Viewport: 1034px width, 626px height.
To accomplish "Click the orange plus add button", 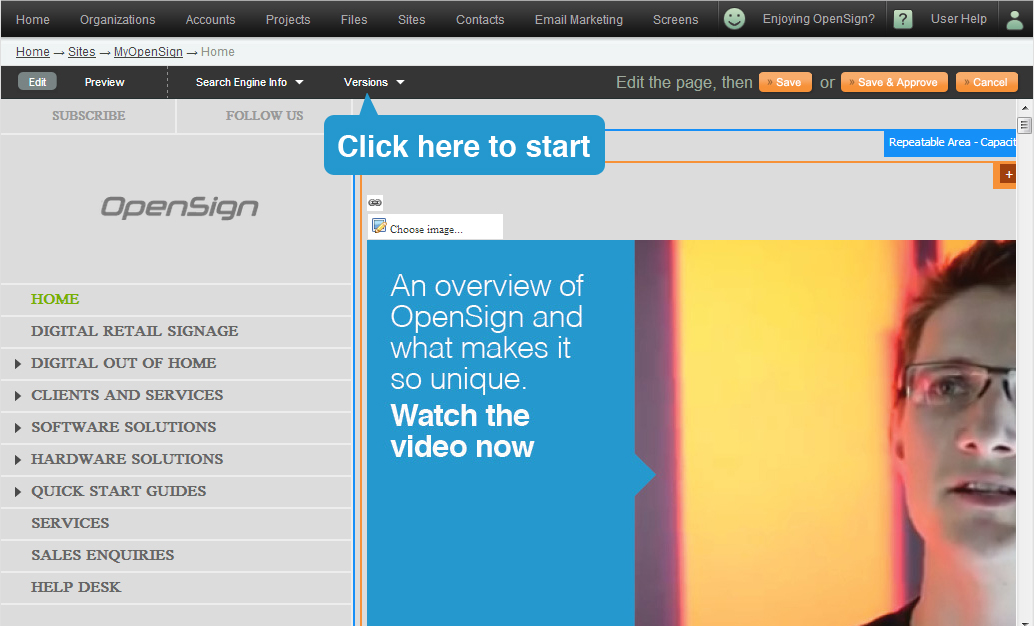I will 1008,175.
